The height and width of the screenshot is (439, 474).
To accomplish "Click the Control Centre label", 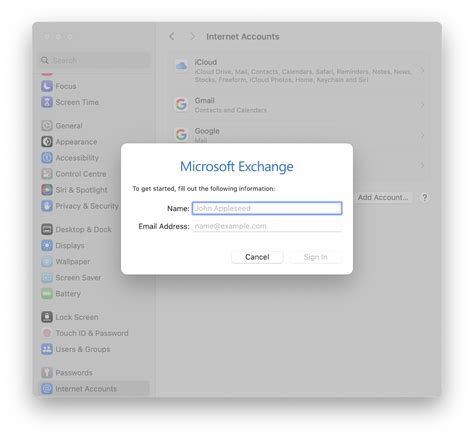I will (x=81, y=174).
